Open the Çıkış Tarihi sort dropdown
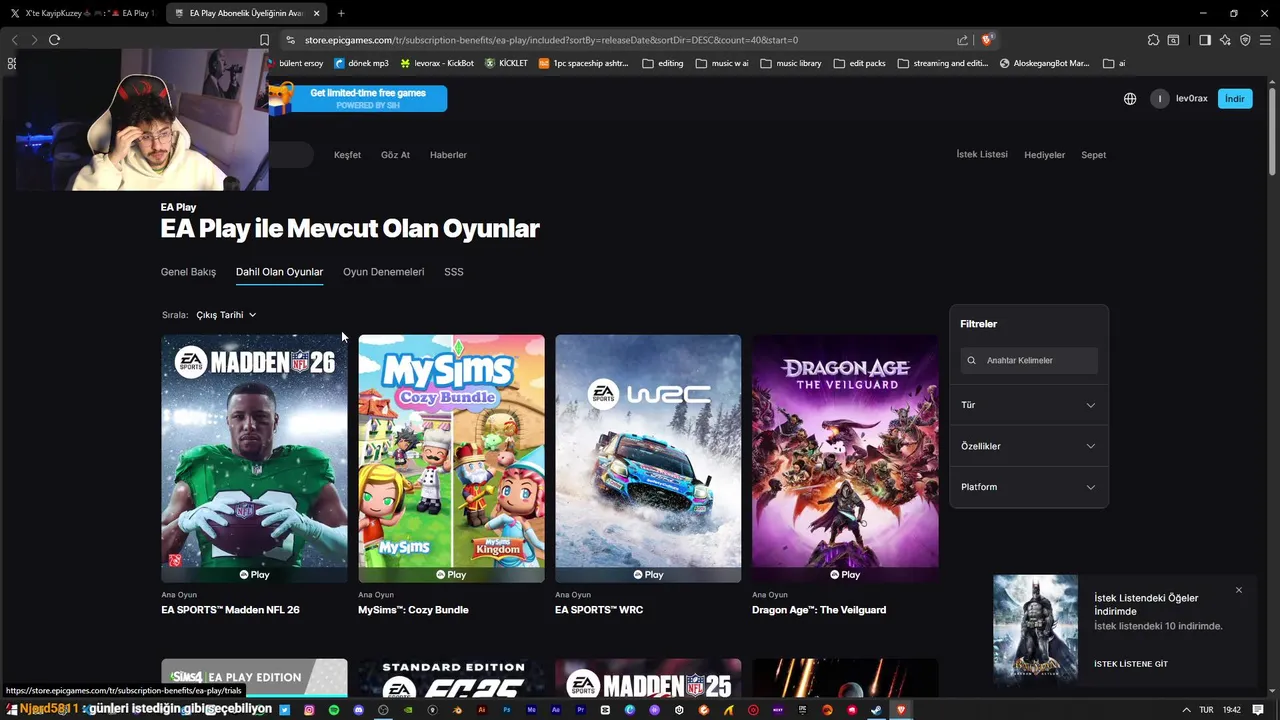1280x720 pixels. coord(226,315)
